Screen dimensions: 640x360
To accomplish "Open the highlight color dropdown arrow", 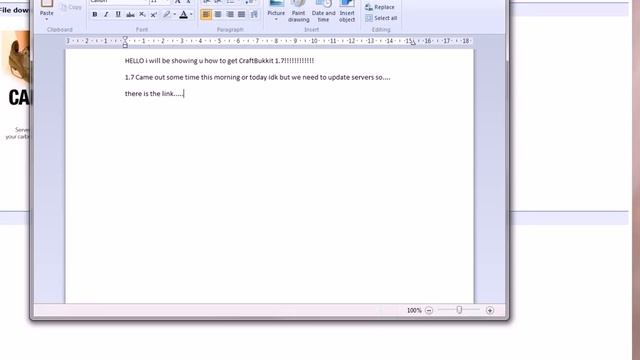I will coord(174,15).
